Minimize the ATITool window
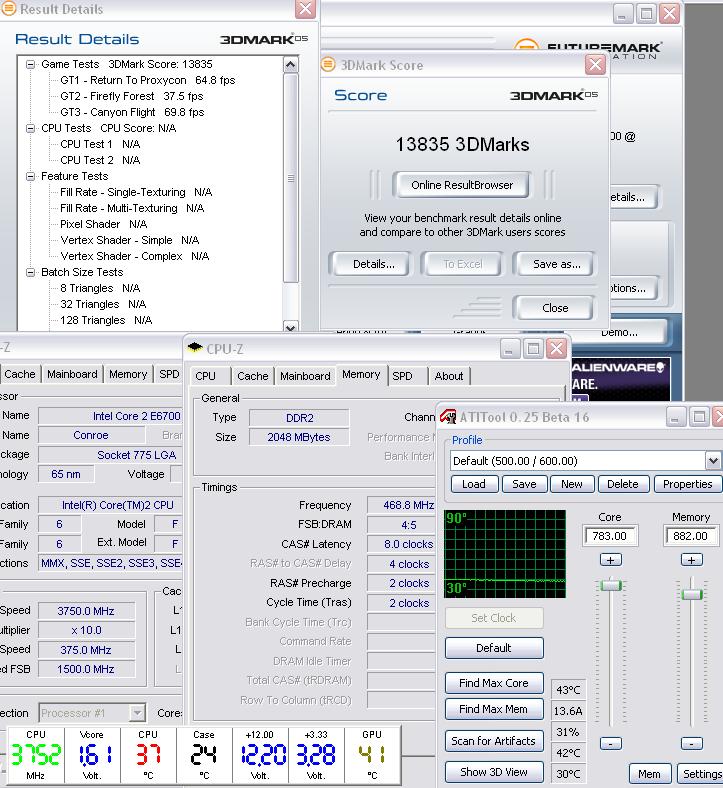Image resolution: width=723 pixels, height=788 pixels. click(x=675, y=417)
